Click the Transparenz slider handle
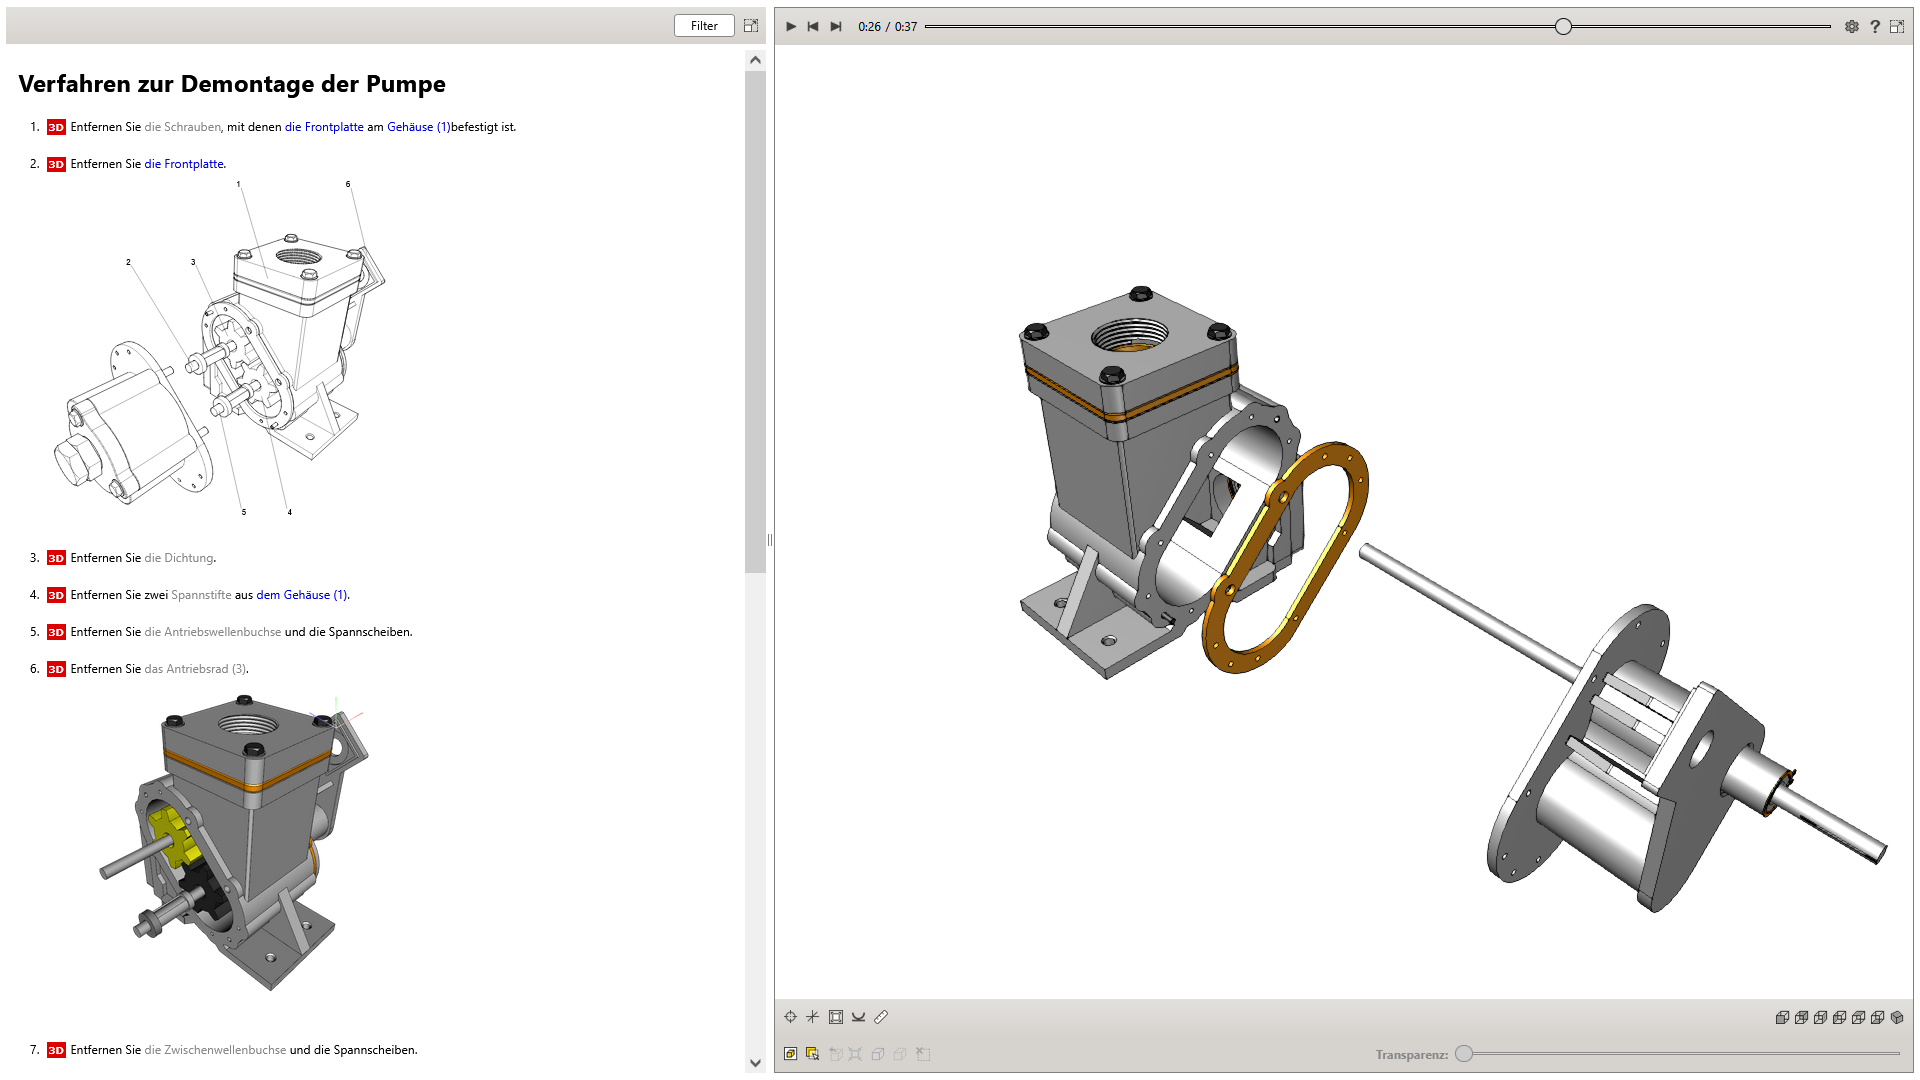 [x=1464, y=1053]
